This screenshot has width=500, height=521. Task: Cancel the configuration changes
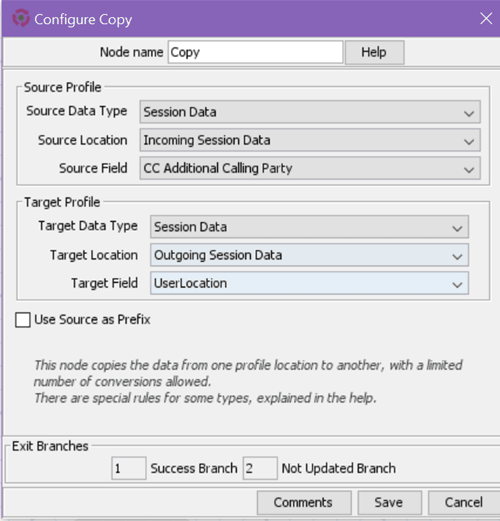pyautogui.click(x=464, y=502)
